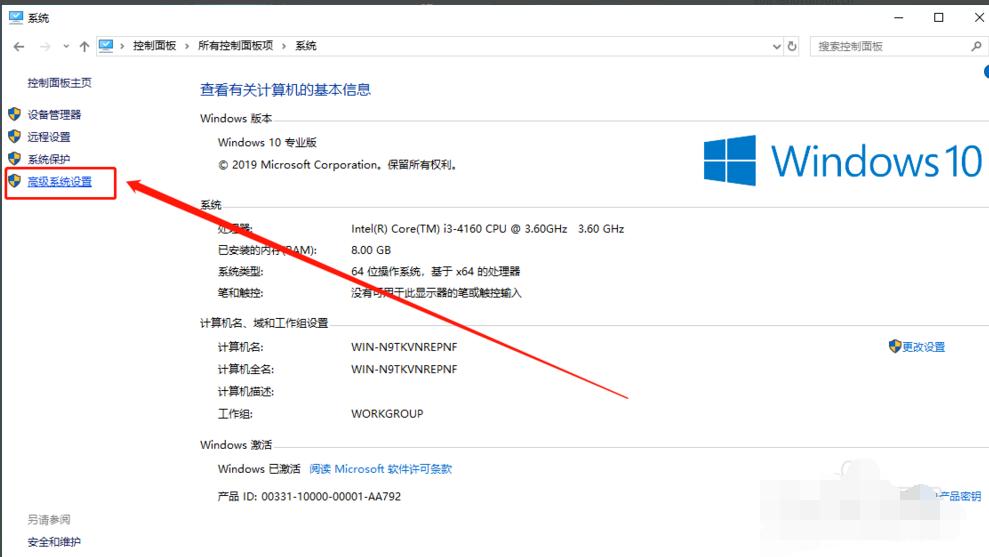Click the 8.00 GB memory value
989x557 pixels.
(371, 250)
